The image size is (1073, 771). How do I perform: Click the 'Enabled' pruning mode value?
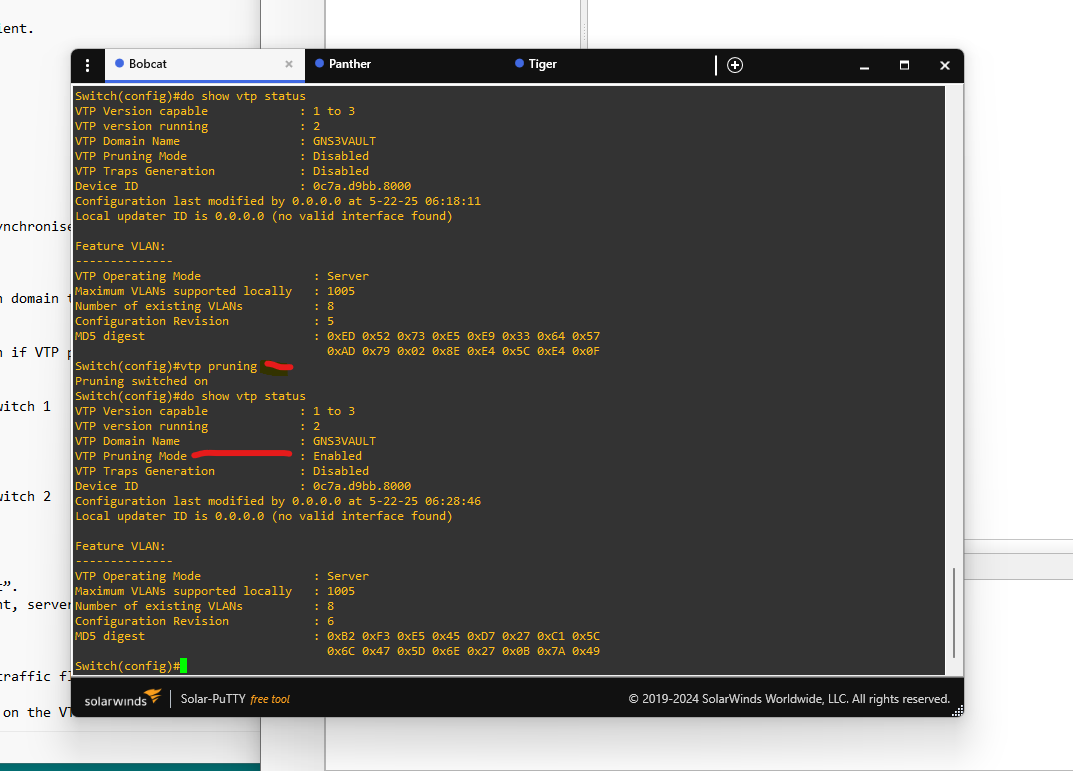(x=337, y=456)
